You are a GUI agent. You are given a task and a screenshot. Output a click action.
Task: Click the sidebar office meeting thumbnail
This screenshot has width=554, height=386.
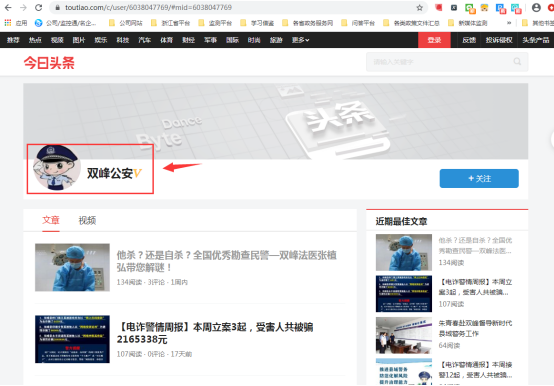click(403, 335)
